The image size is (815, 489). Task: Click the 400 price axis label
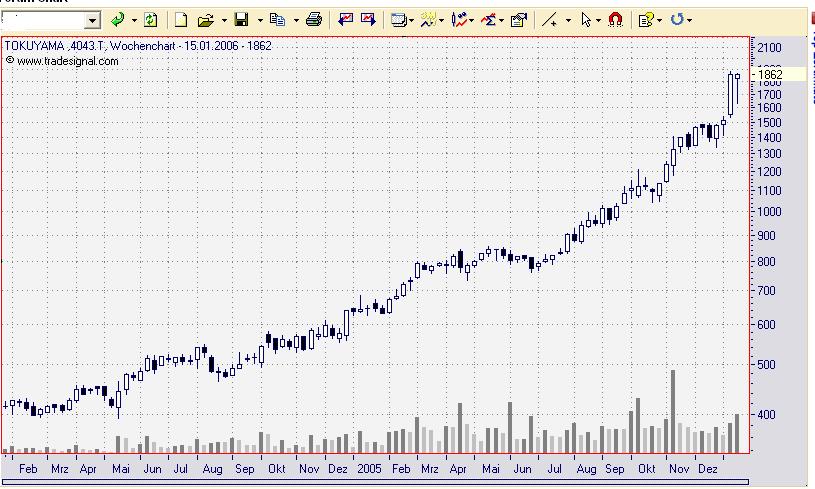(767, 414)
